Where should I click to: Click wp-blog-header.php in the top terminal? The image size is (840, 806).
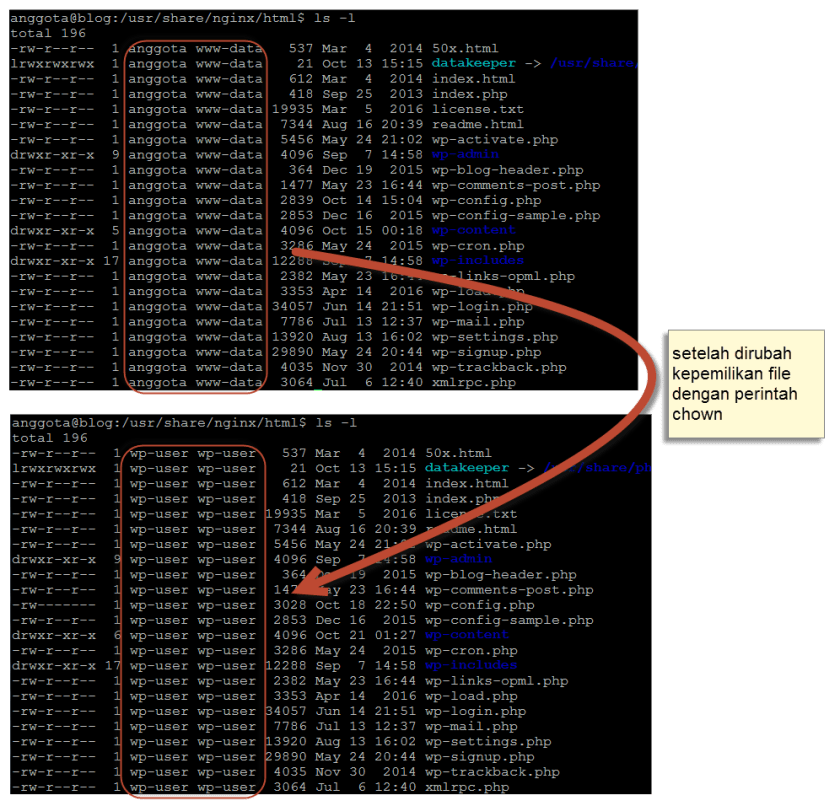click(x=507, y=170)
